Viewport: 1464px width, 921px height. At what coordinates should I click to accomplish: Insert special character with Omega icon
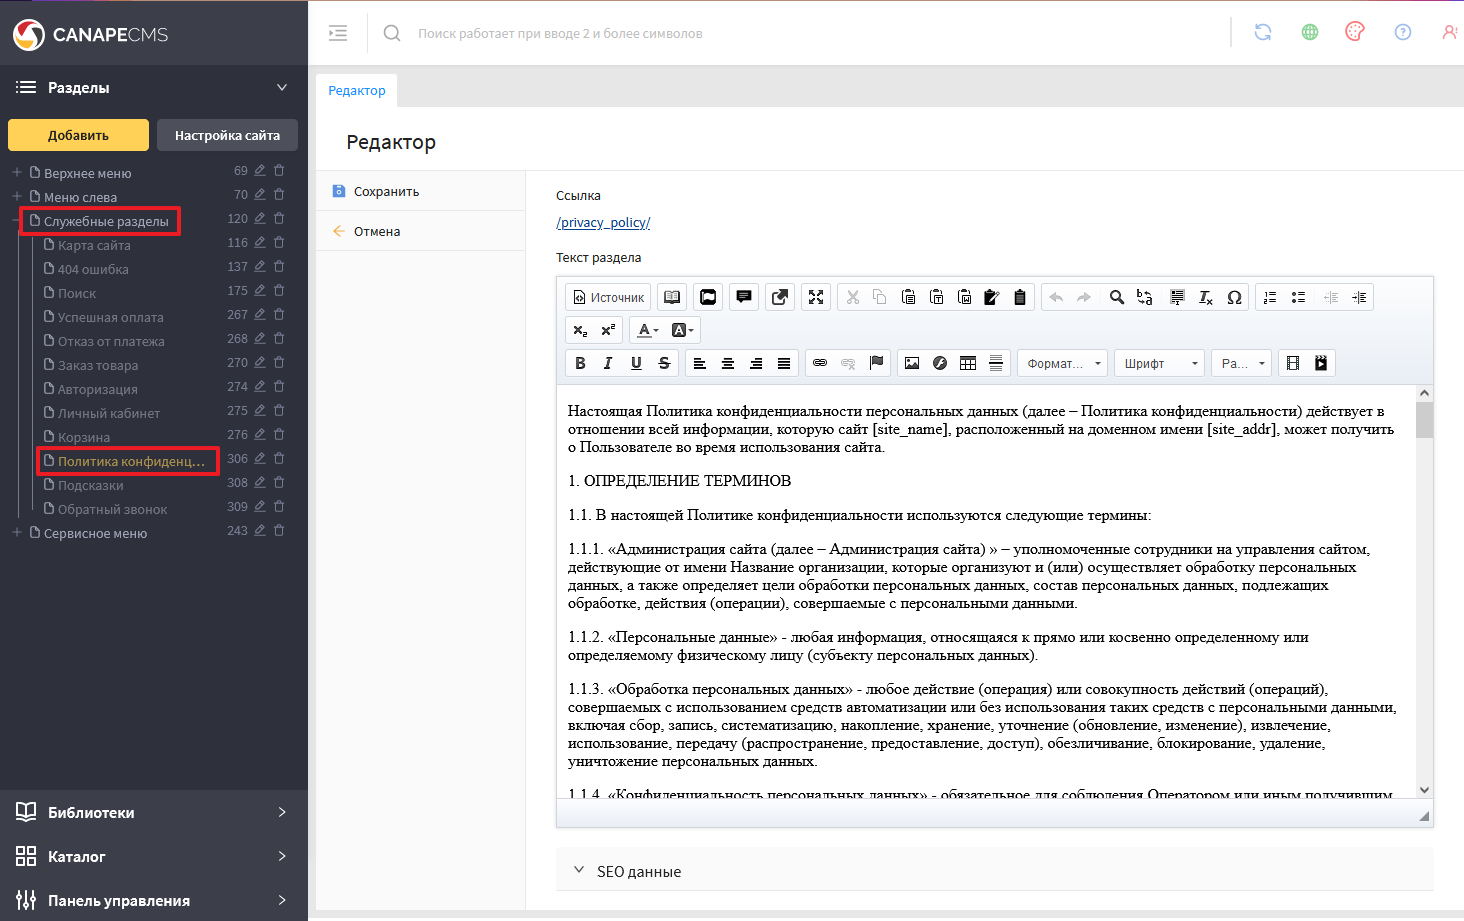1234,297
